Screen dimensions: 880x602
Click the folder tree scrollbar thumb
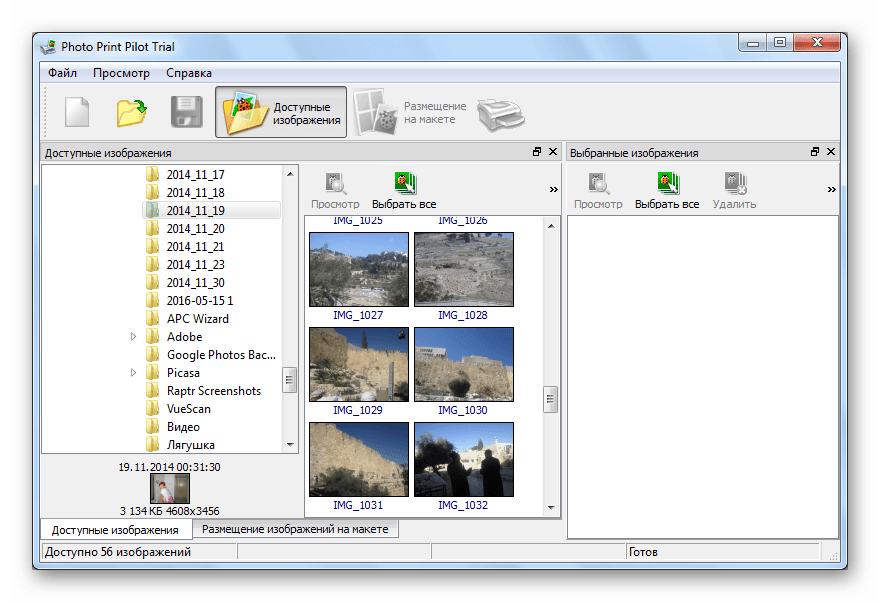coord(290,380)
